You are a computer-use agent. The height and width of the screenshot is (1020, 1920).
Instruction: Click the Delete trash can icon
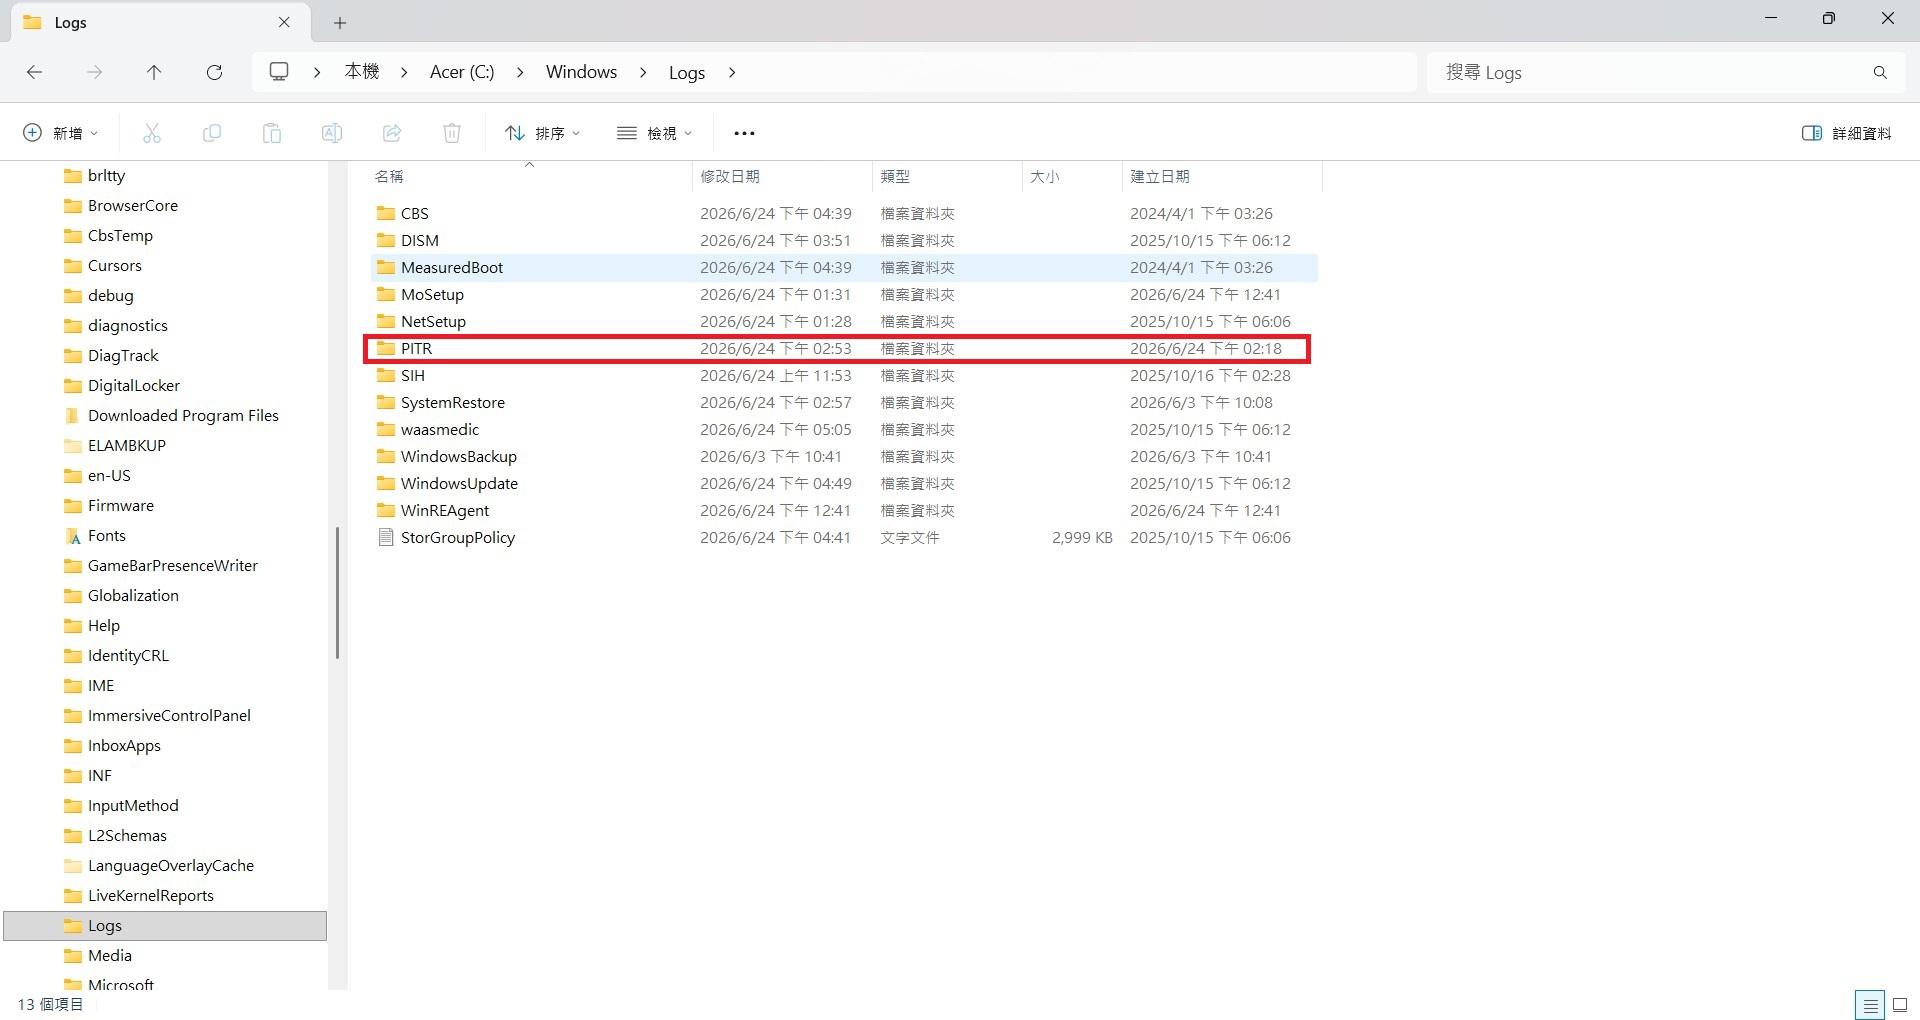click(x=452, y=133)
